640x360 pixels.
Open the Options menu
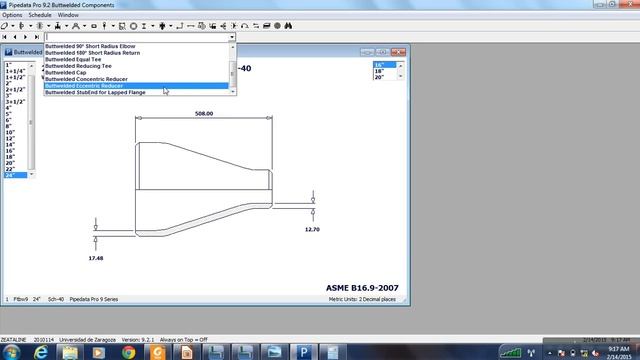pos(12,15)
